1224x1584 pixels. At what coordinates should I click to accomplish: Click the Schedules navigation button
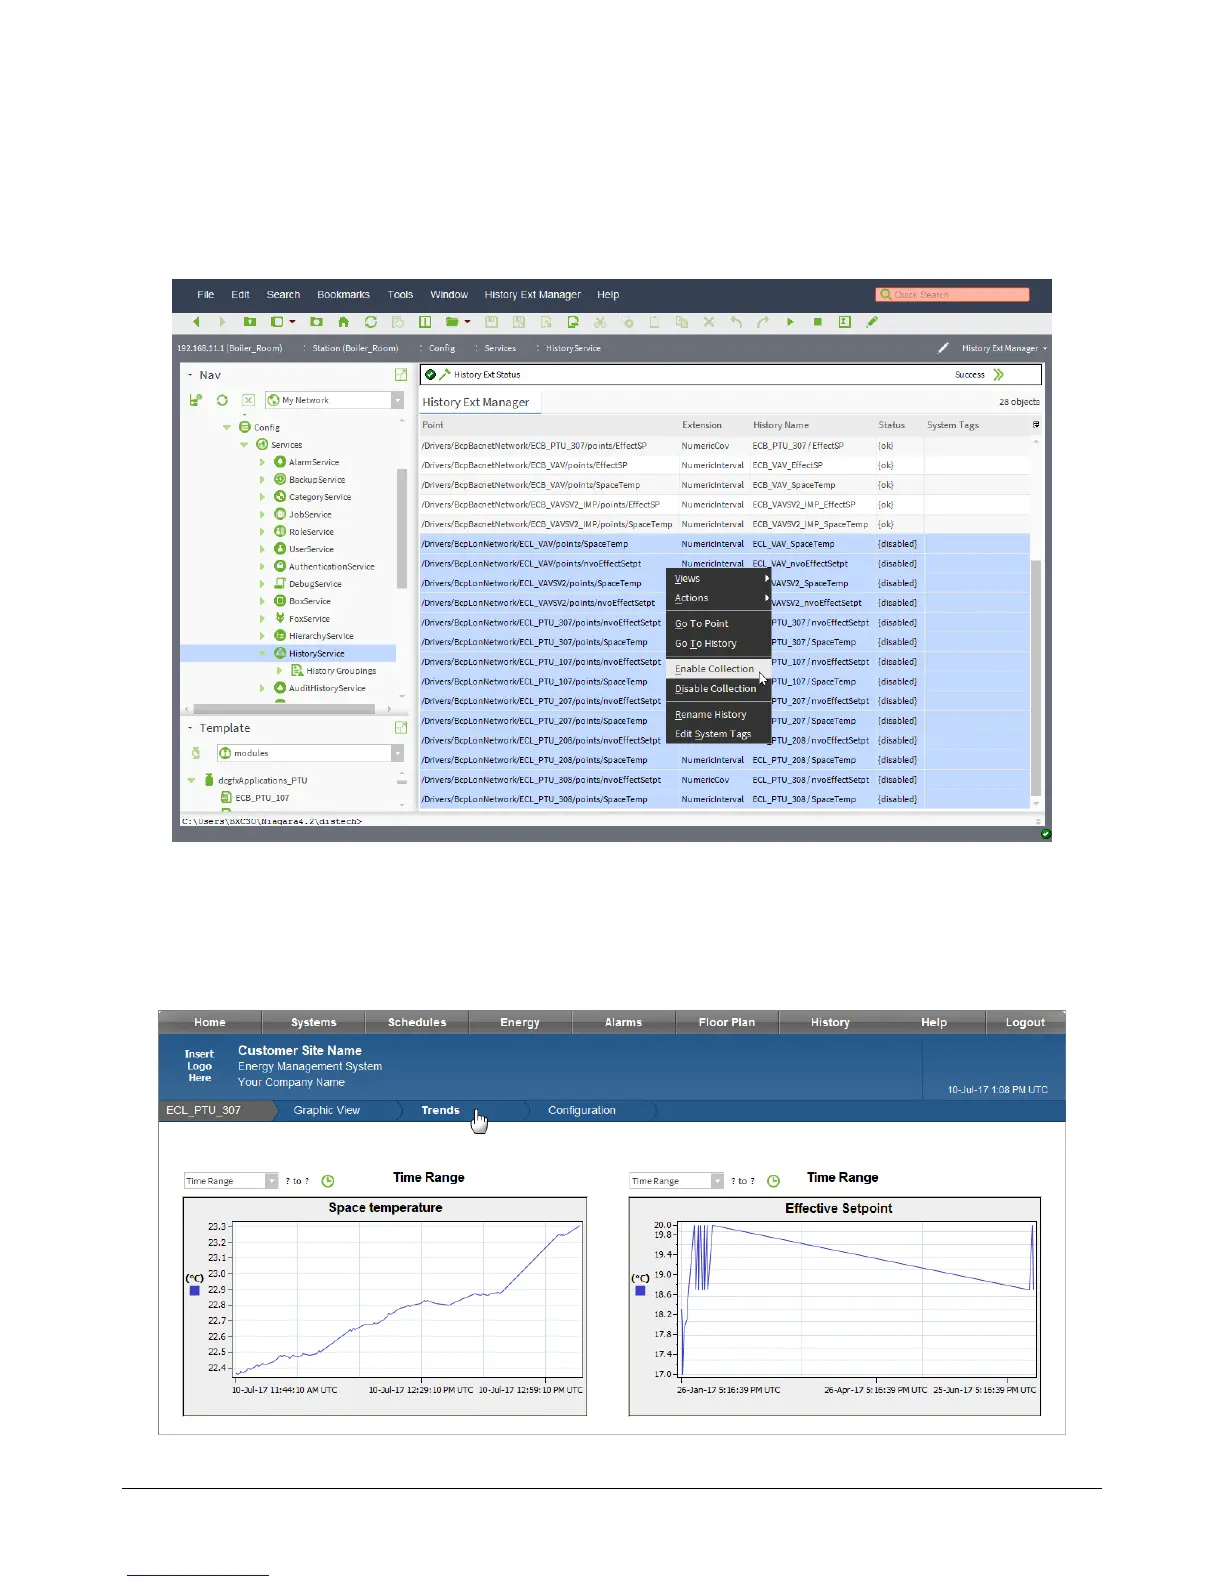tap(417, 1022)
